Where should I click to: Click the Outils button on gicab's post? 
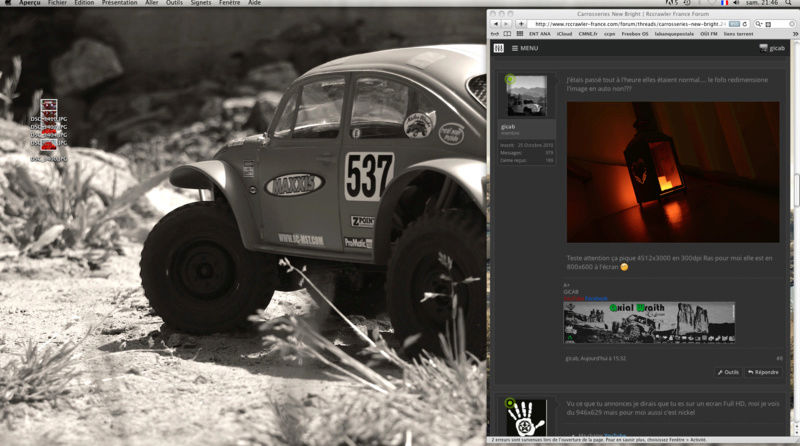728,372
